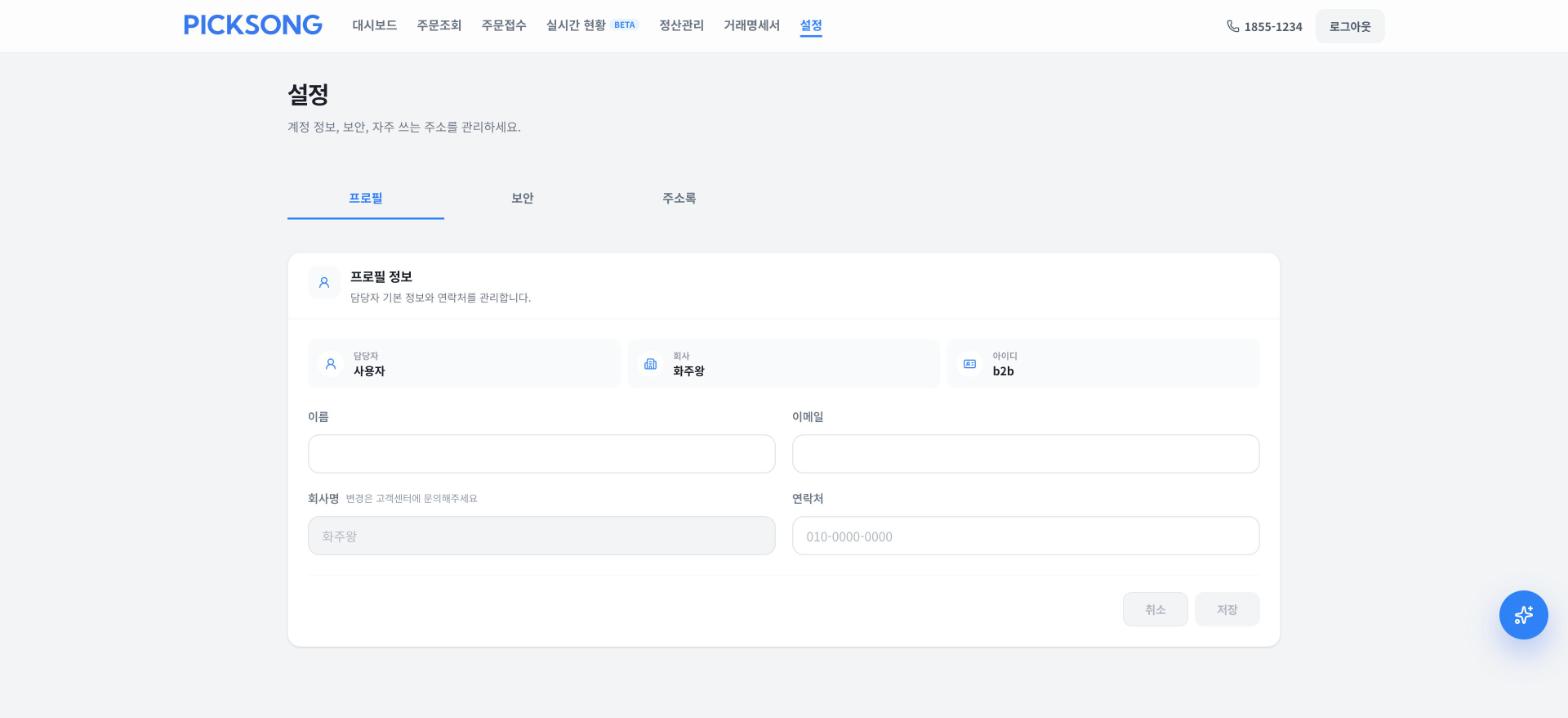Click the ID card icon in 아이디 card
The width and height of the screenshot is (1568, 718).
(x=969, y=364)
